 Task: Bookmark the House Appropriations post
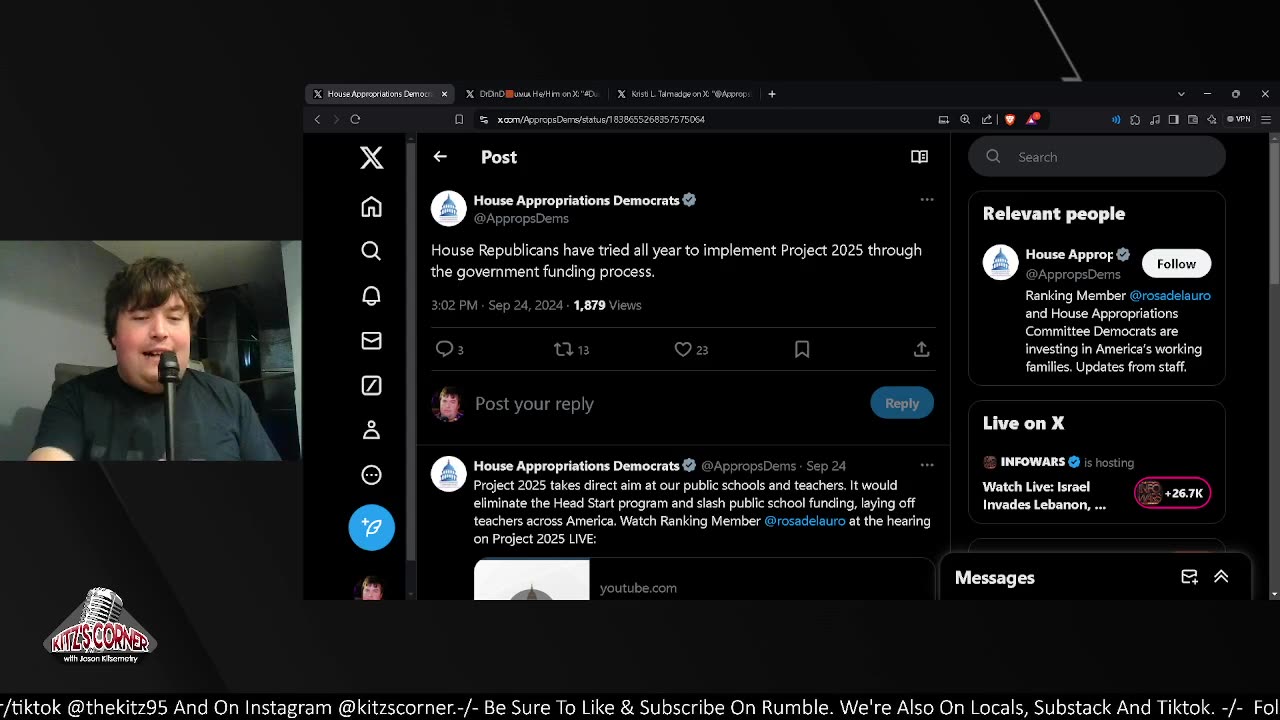[x=802, y=349]
